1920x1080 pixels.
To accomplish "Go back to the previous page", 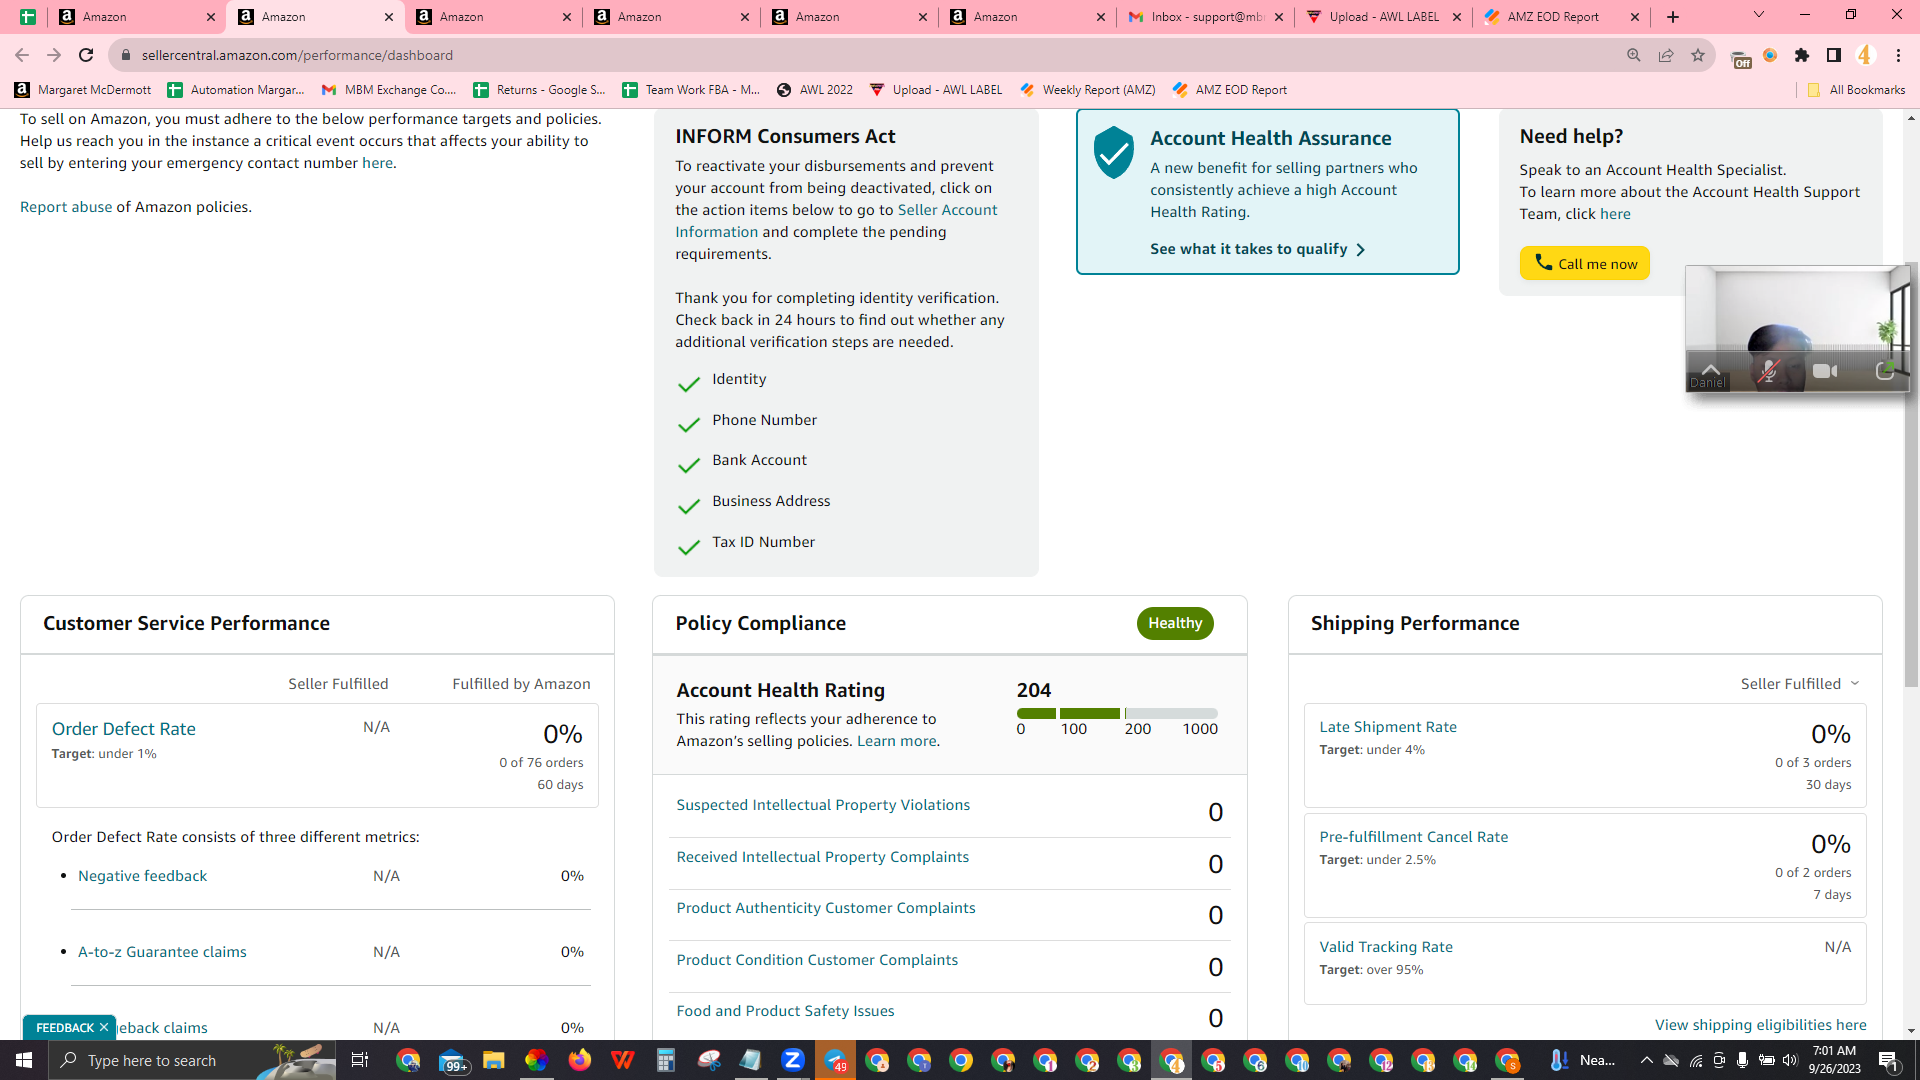I will [x=22, y=55].
